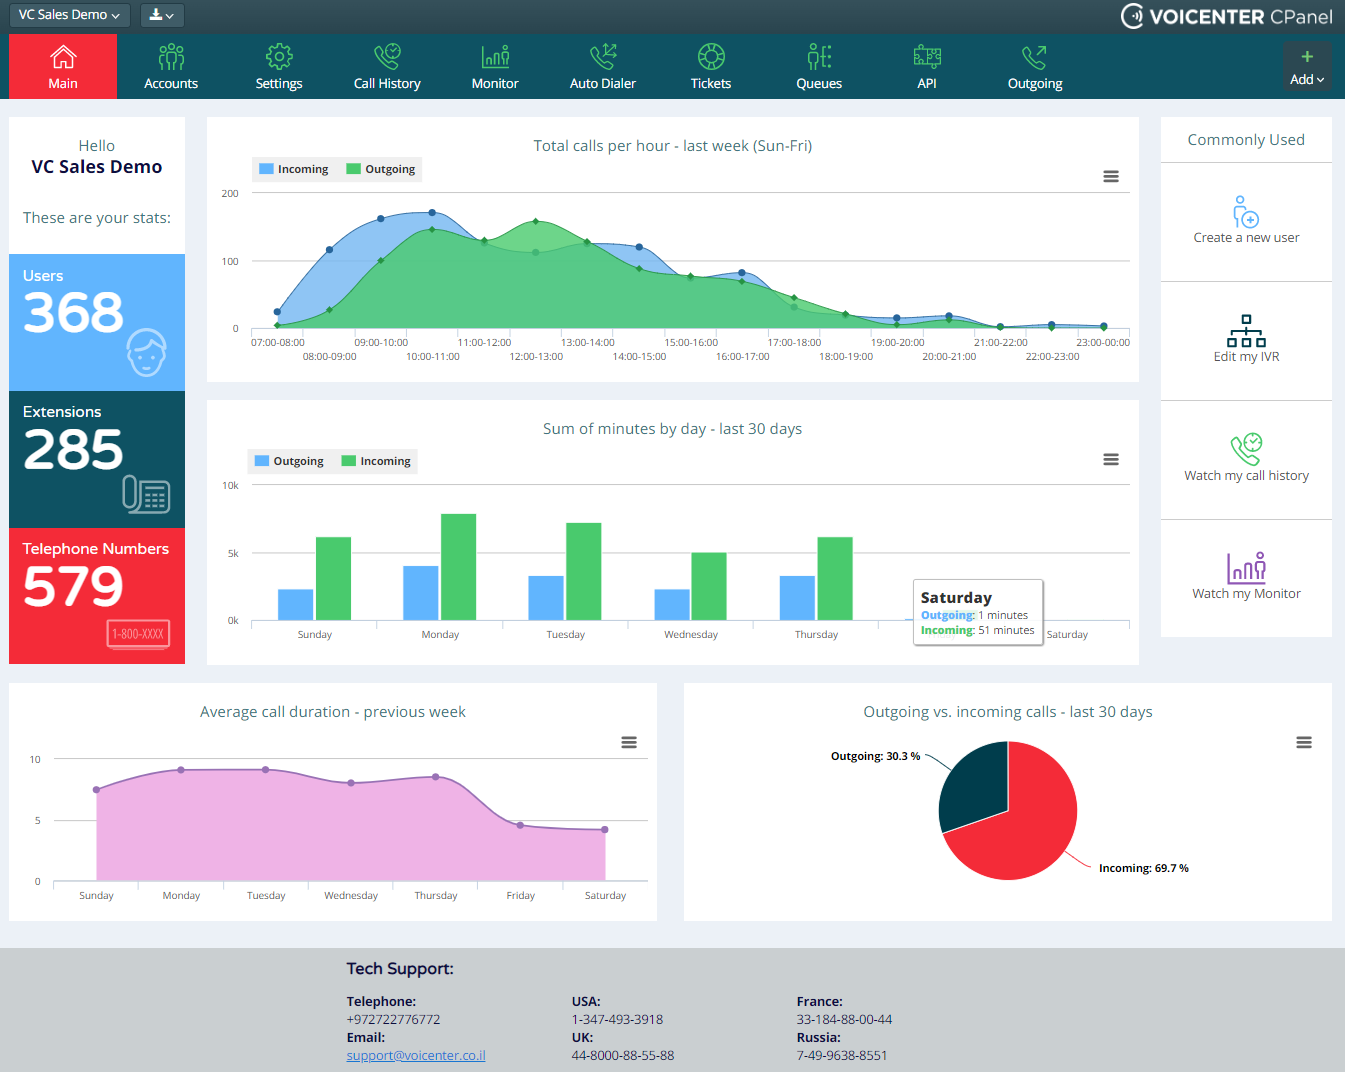The height and width of the screenshot is (1072, 1345).
Task: Click the France number 33-184-88-00-44
Action: (844, 1020)
